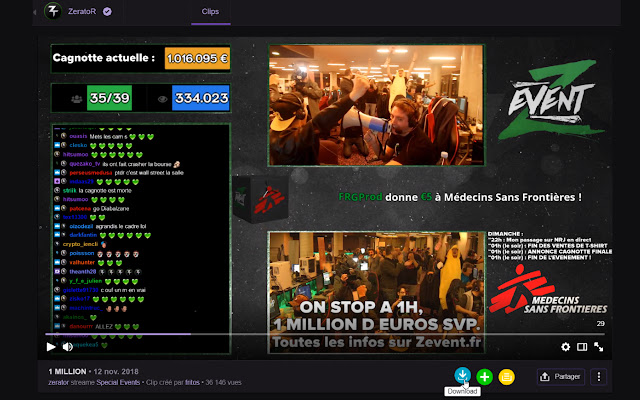Click the left arrow by the channel avatar
The height and width of the screenshot is (400, 640).
click(x=35, y=12)
